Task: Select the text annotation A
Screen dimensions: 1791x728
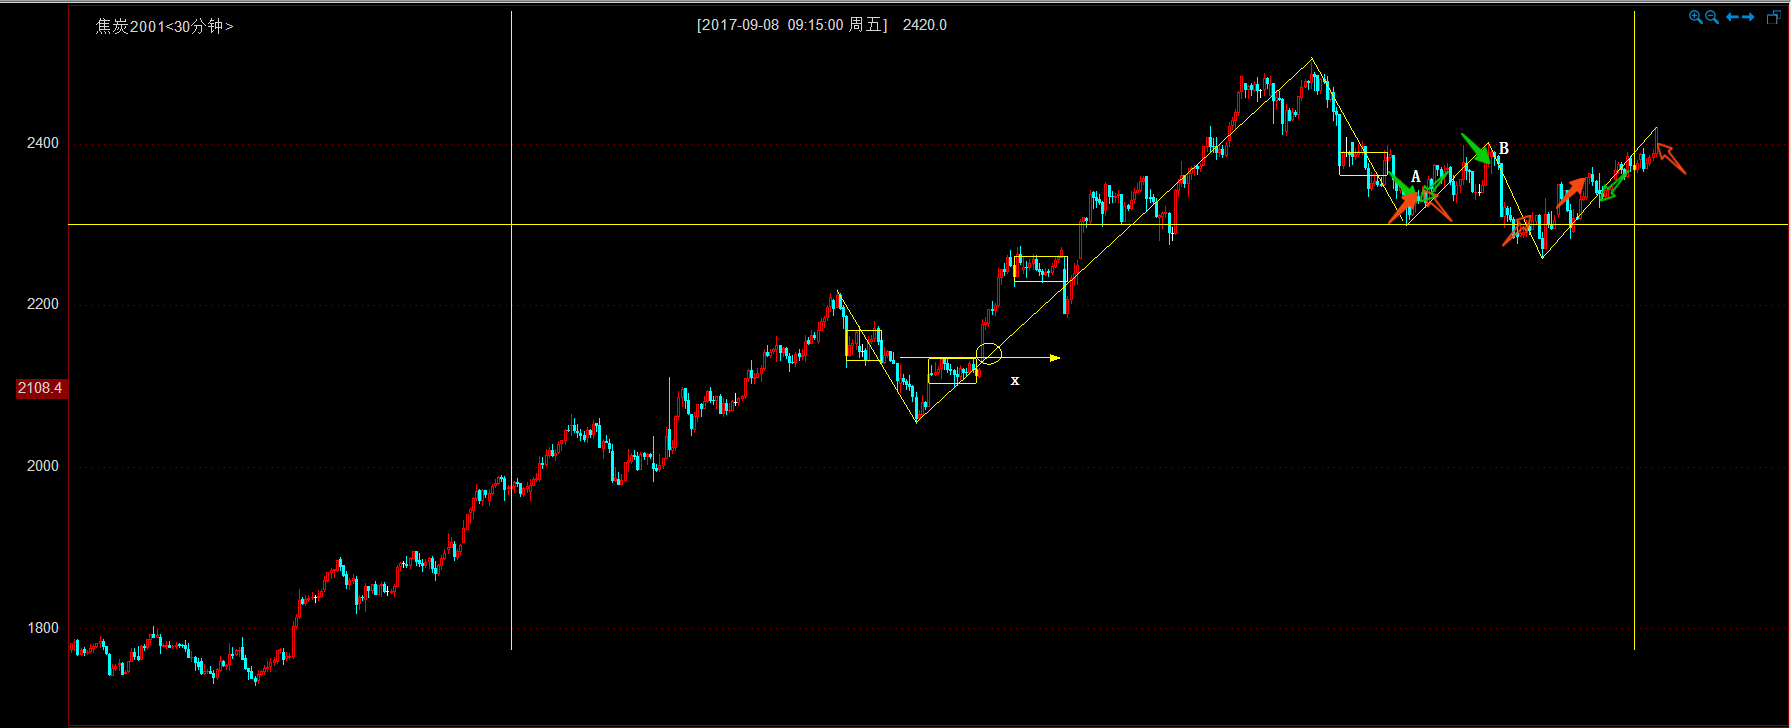Action: (1415, 177)
